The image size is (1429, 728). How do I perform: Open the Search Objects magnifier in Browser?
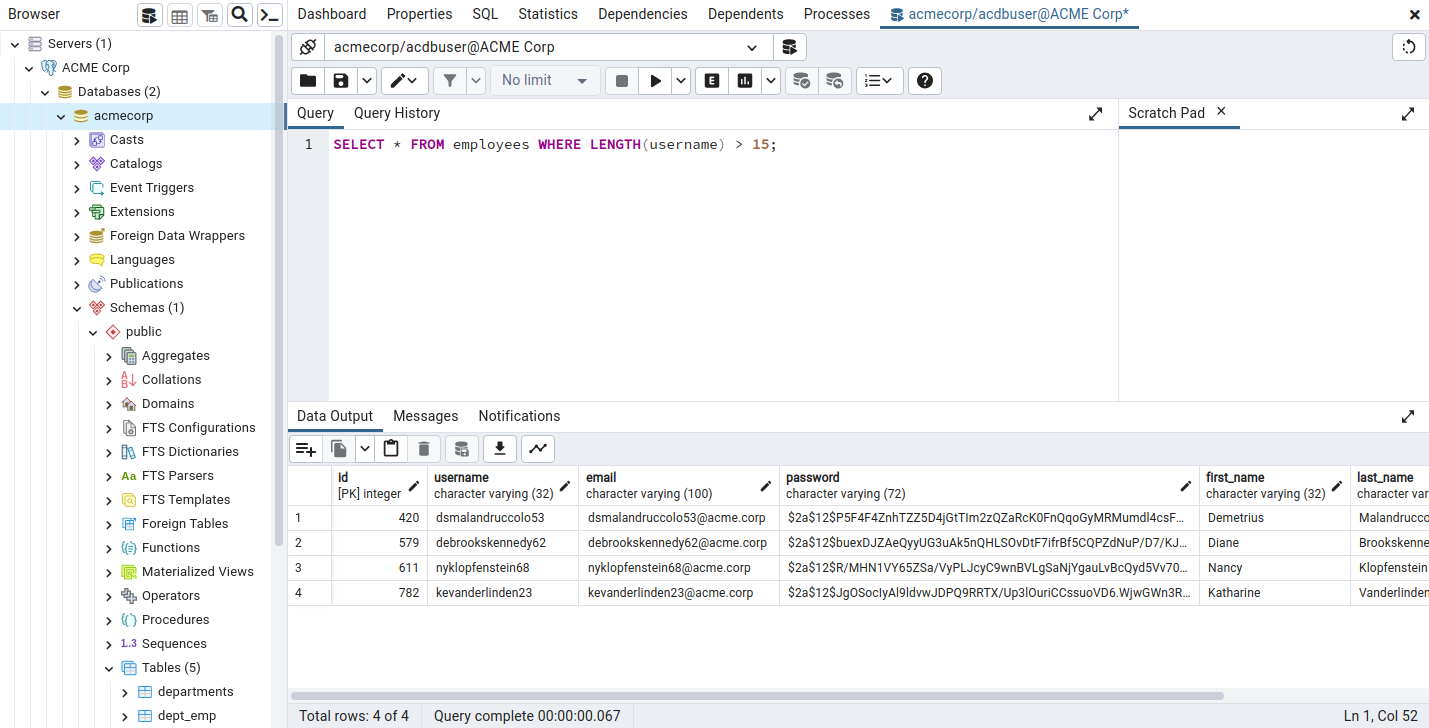[239, 15]
